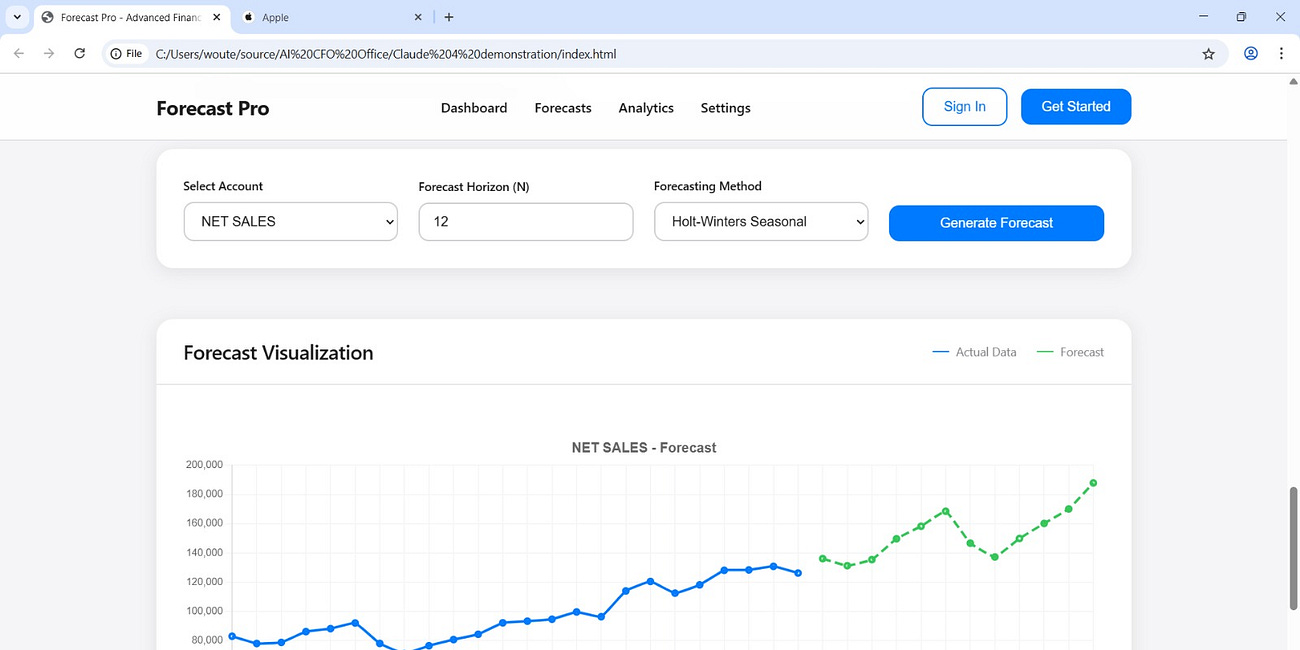Image resolution: width=1300 pixels, height=650 pixels.
Task: Select the Forecast Pro browser tab
Action: click(x=131, y=17)
